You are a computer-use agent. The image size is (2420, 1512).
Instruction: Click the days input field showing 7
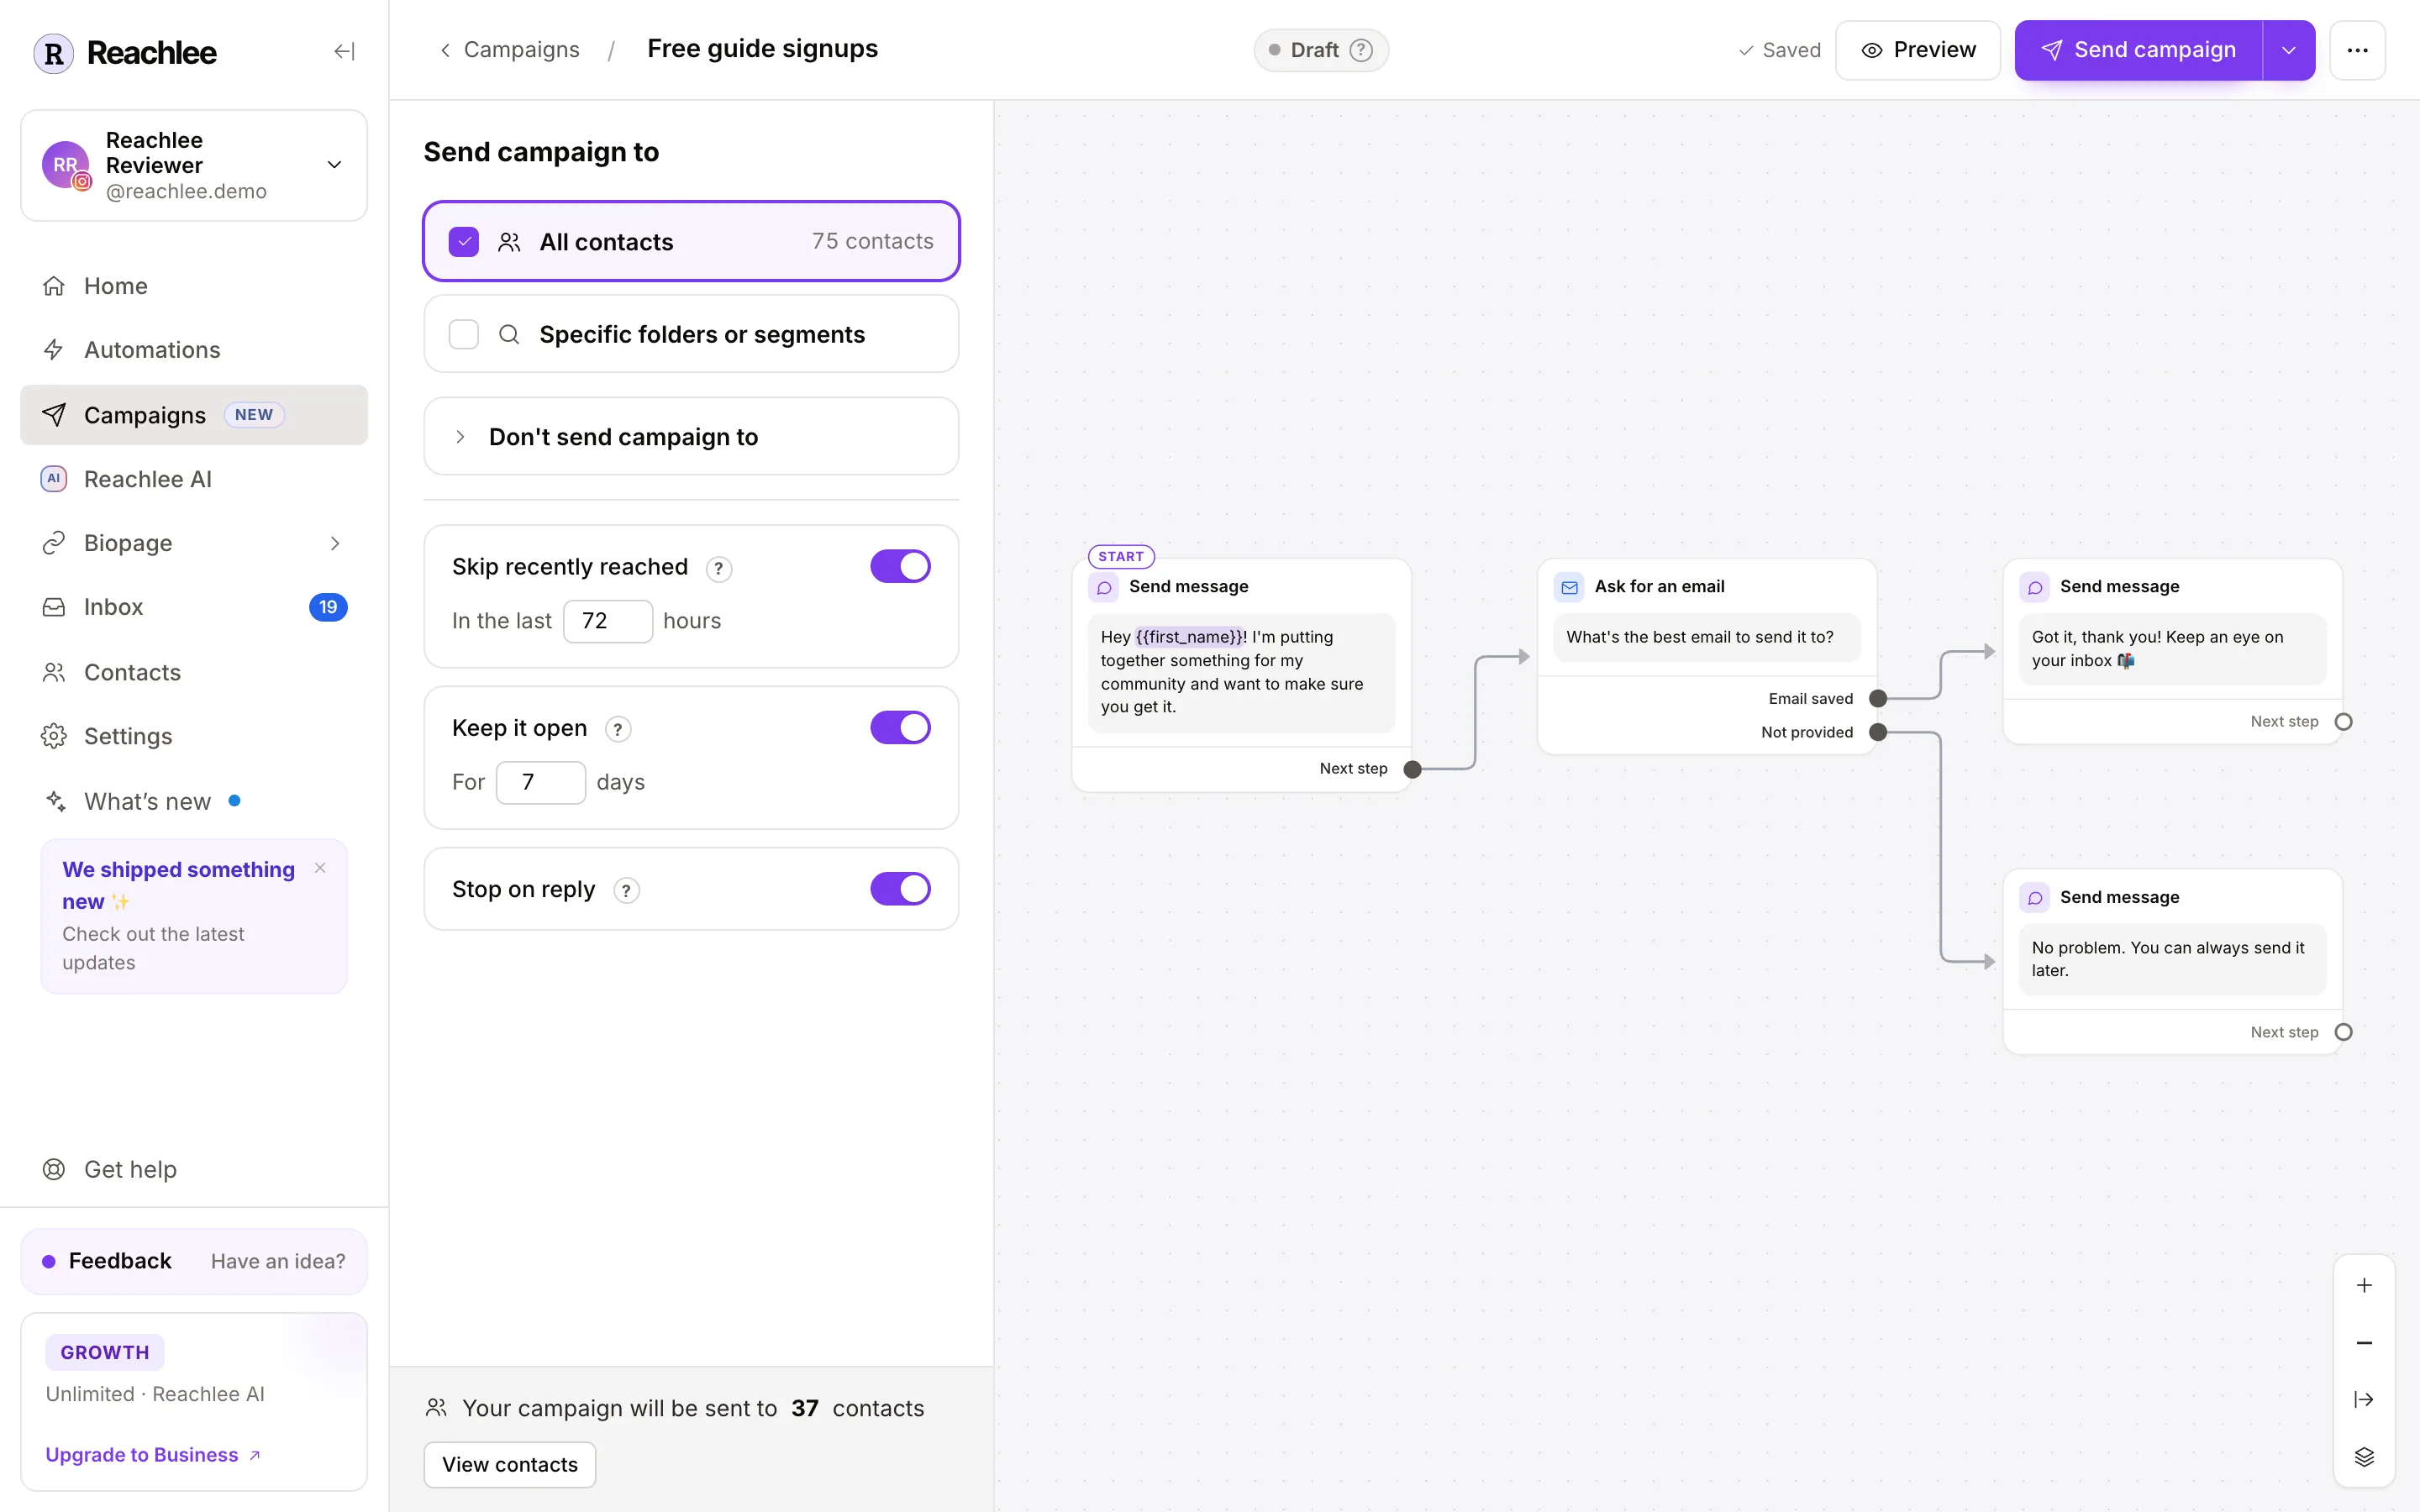coord(541,782)
